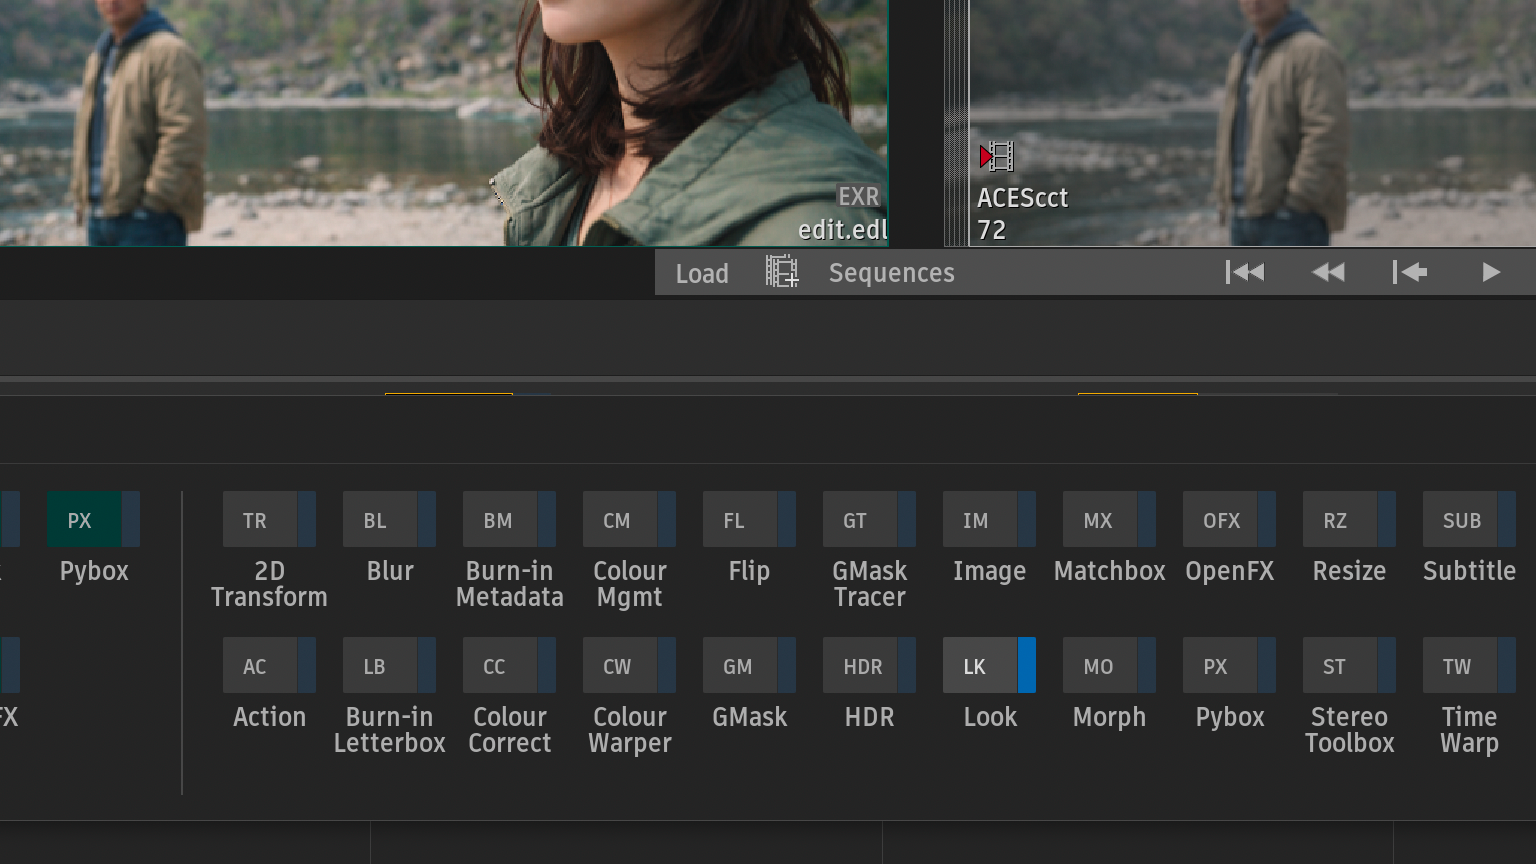
Task: Select the GMask Tracer GT effect
Action: pos(859,520)
